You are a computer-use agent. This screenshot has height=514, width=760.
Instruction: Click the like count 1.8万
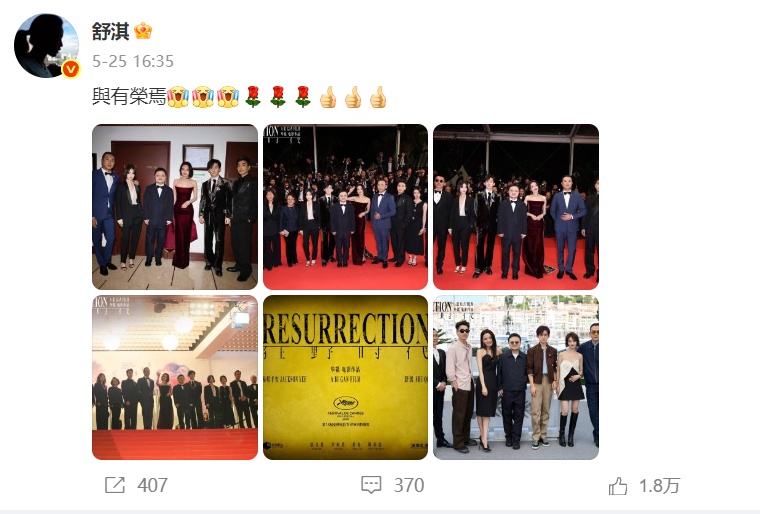point(660,485)
